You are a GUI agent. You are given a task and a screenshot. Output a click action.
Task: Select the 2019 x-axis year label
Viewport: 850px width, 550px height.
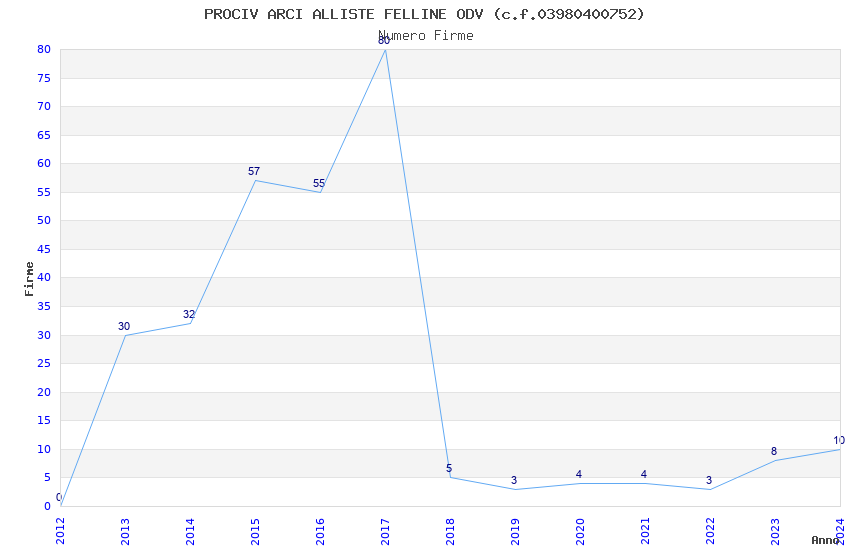click(x=516, y=531)
